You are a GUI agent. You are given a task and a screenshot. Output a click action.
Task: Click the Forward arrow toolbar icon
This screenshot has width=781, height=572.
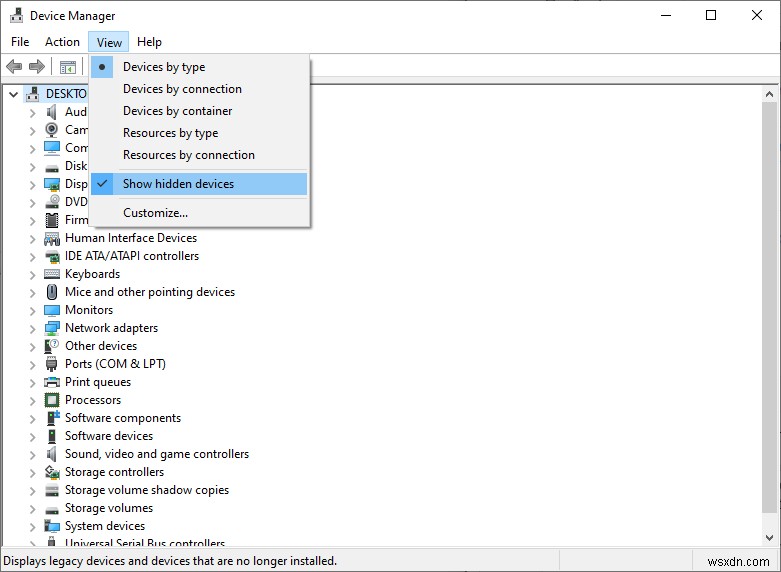click(37, 66)
